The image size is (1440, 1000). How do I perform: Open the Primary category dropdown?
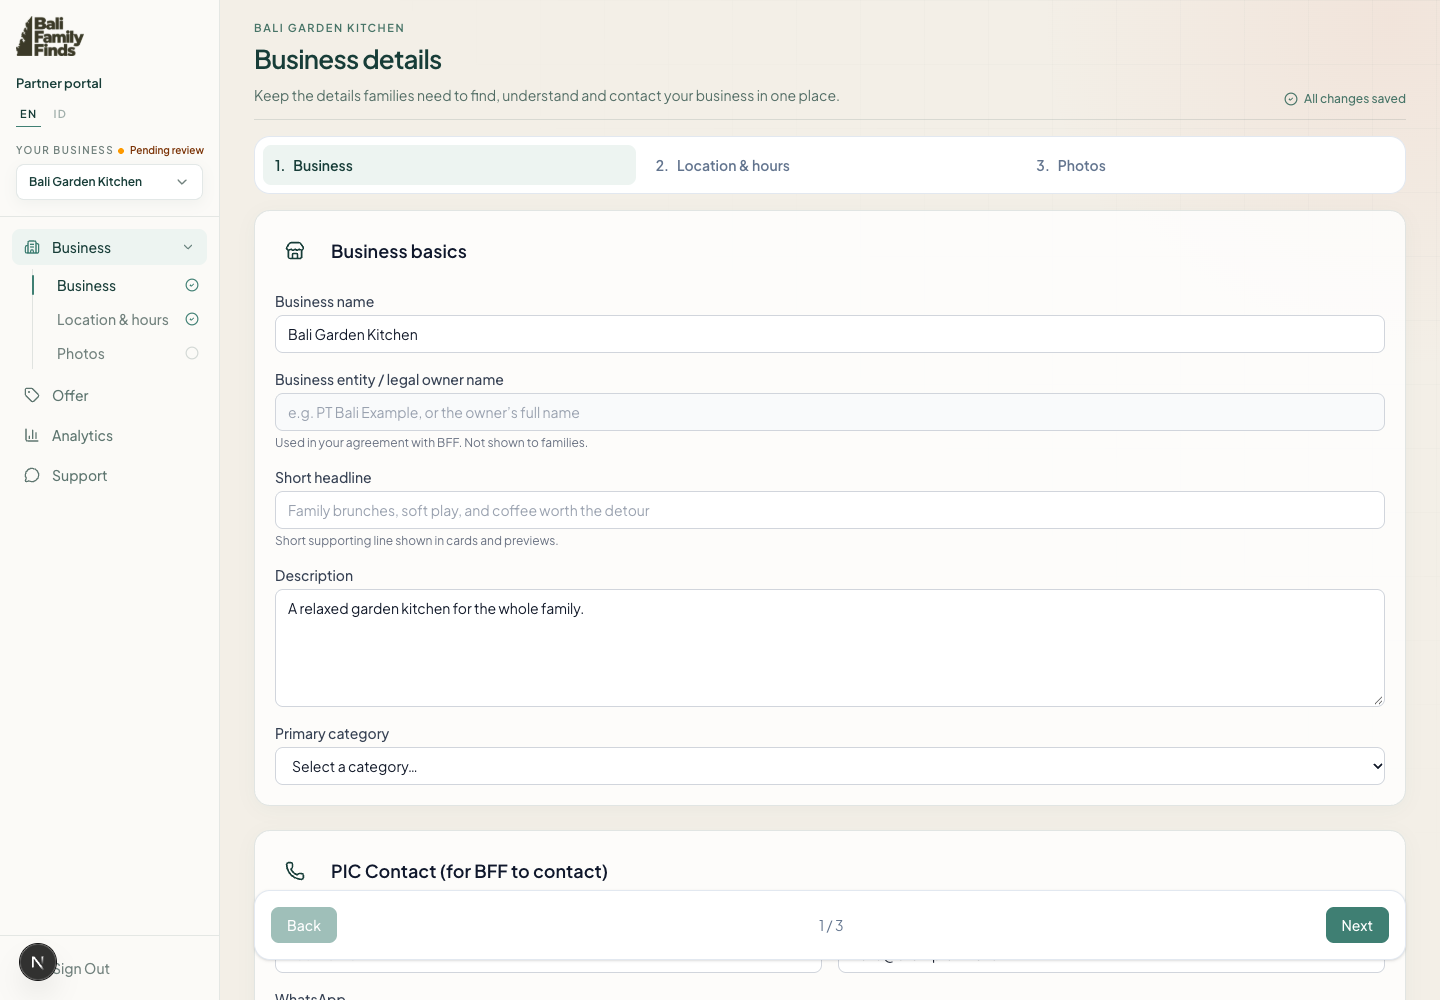tap(830, 766)
